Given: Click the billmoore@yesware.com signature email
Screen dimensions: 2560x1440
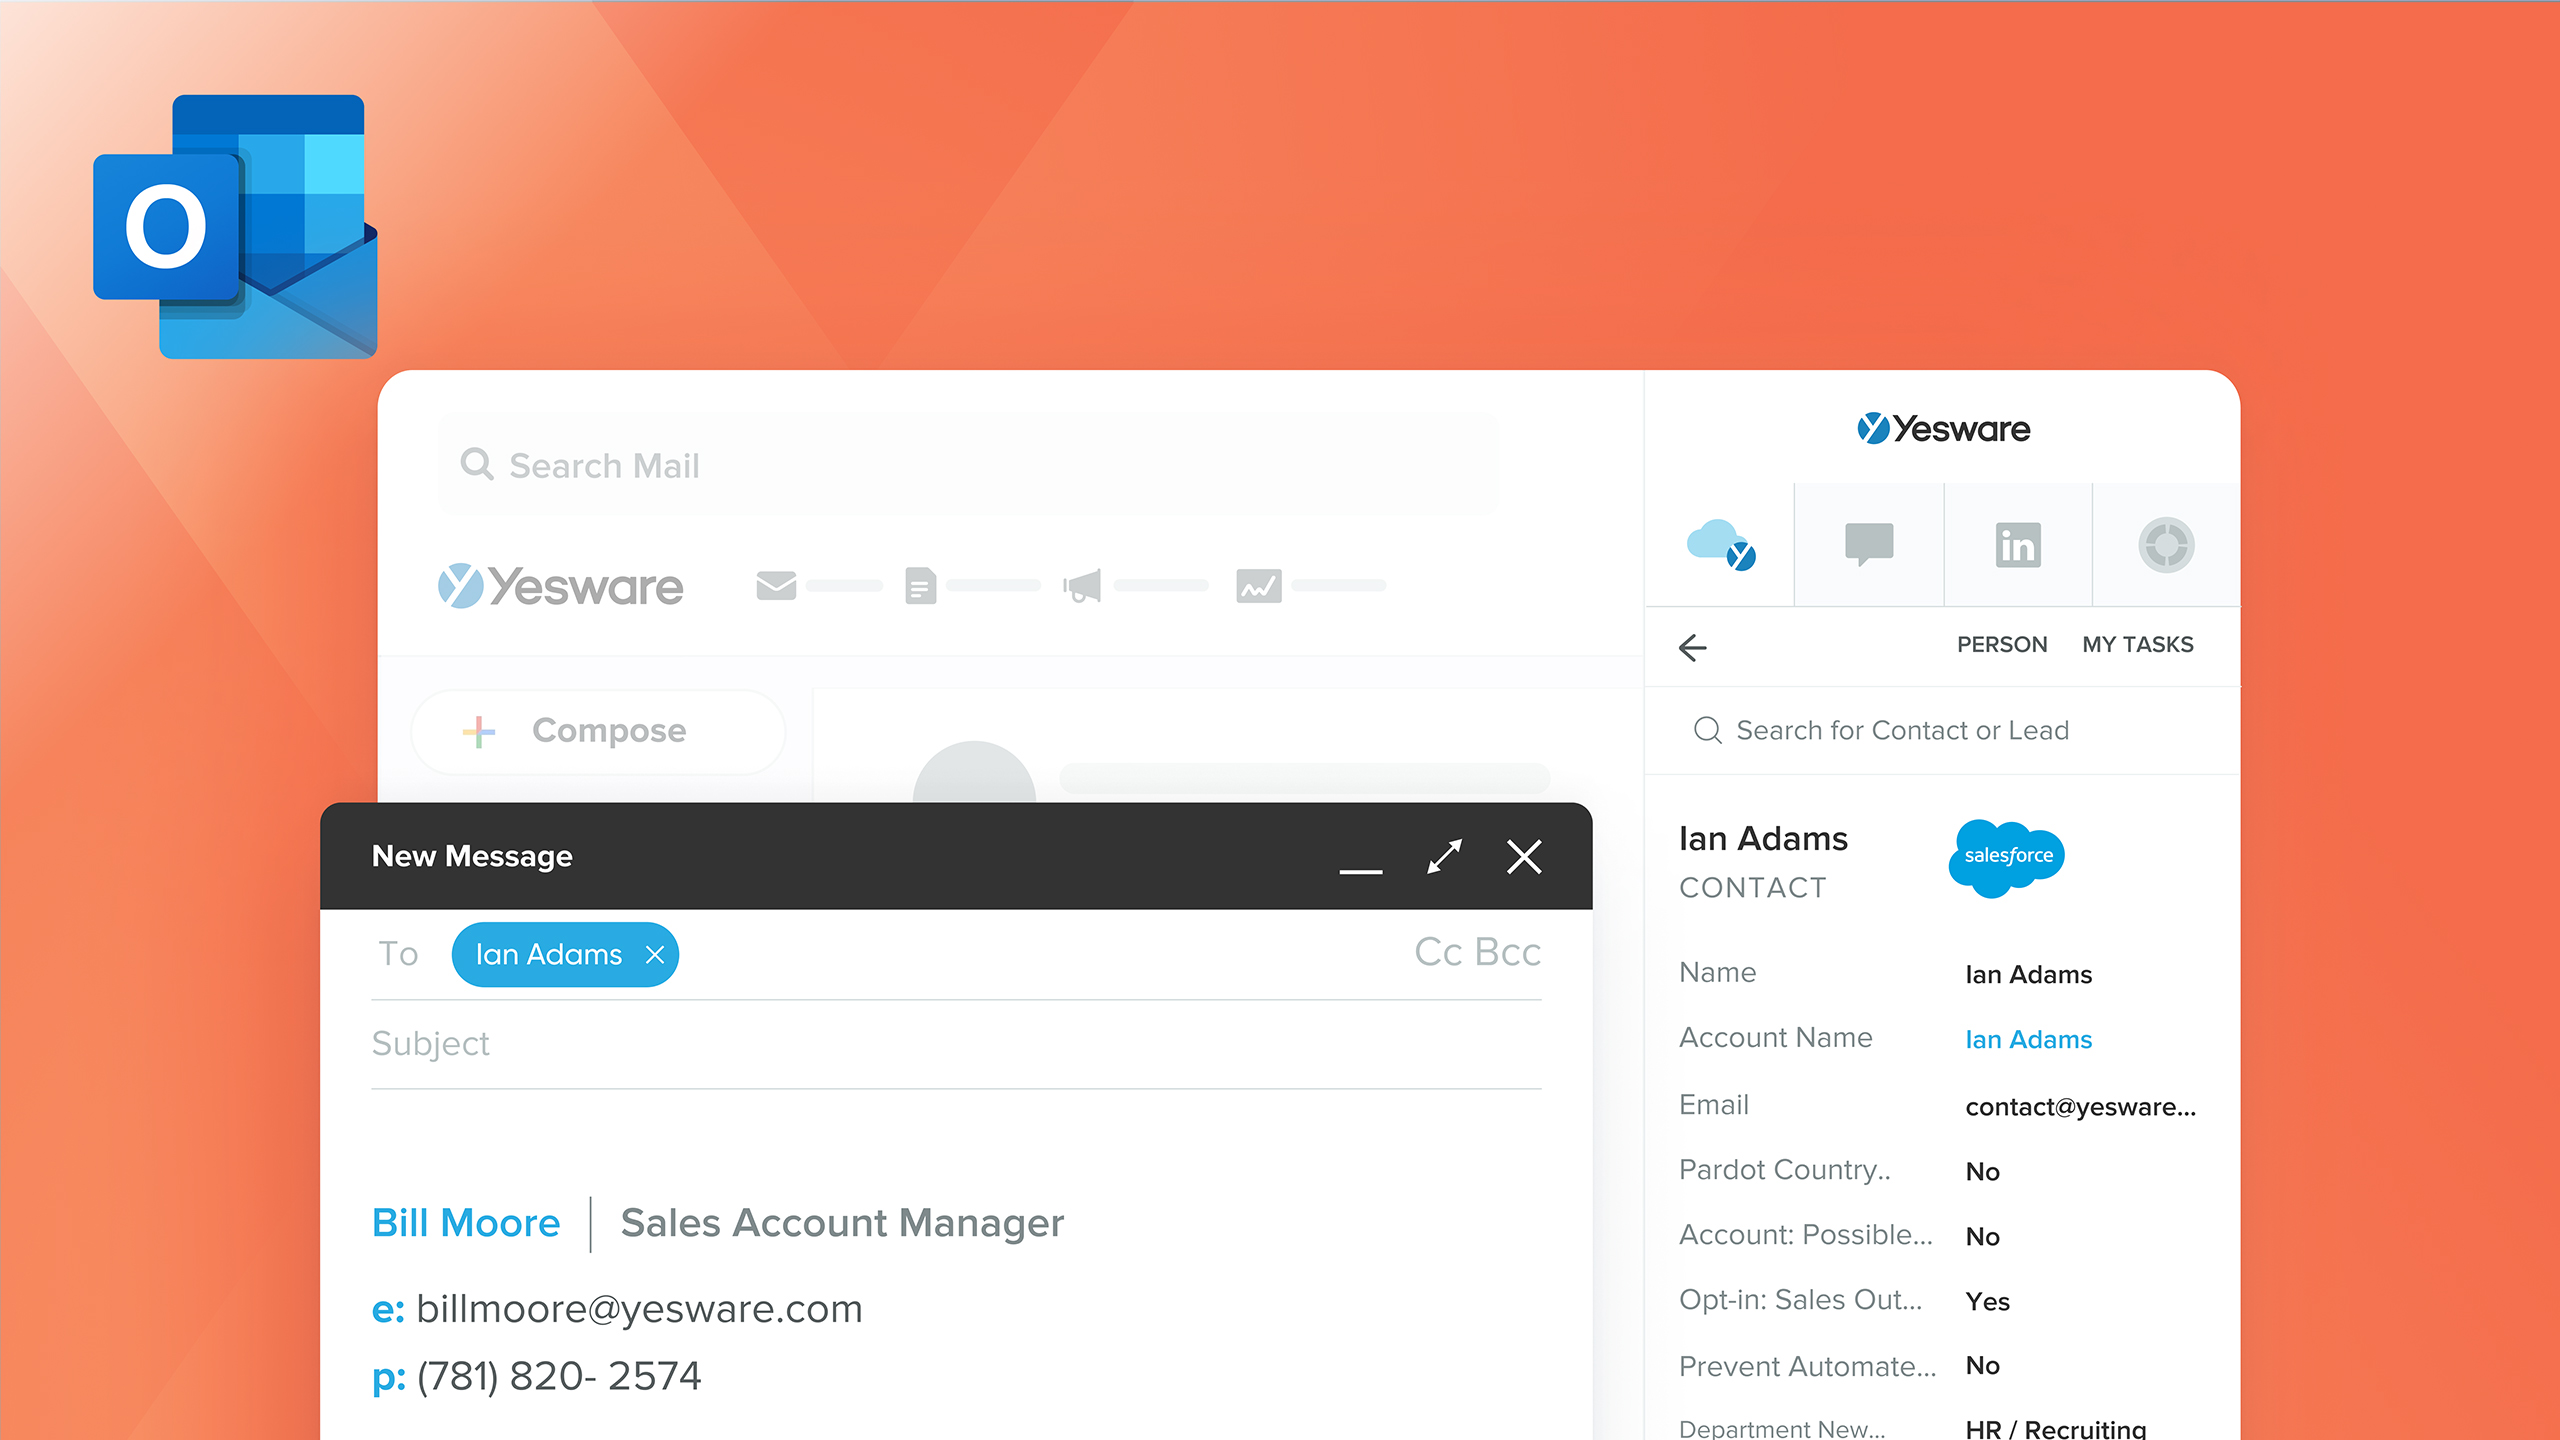Looking at the screenshot, I should pos(639,1309).
